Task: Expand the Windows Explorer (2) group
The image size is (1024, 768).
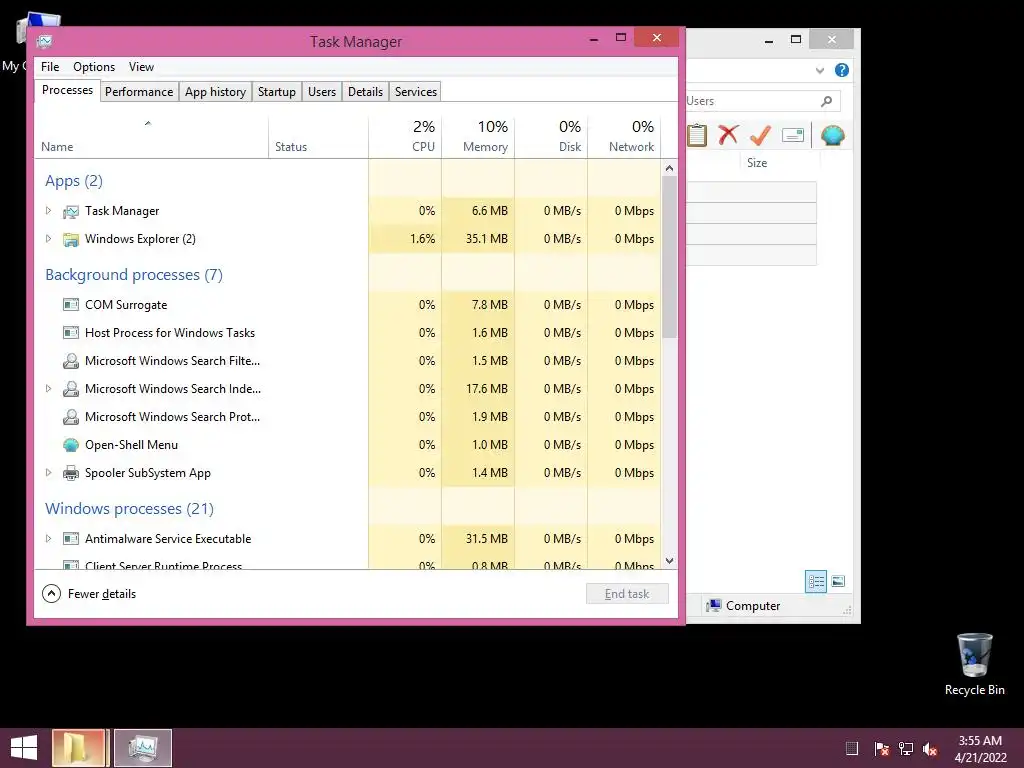Action: point(48,239)
